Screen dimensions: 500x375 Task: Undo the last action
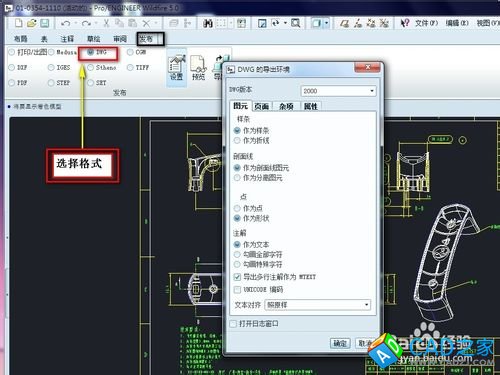point(66,23)
